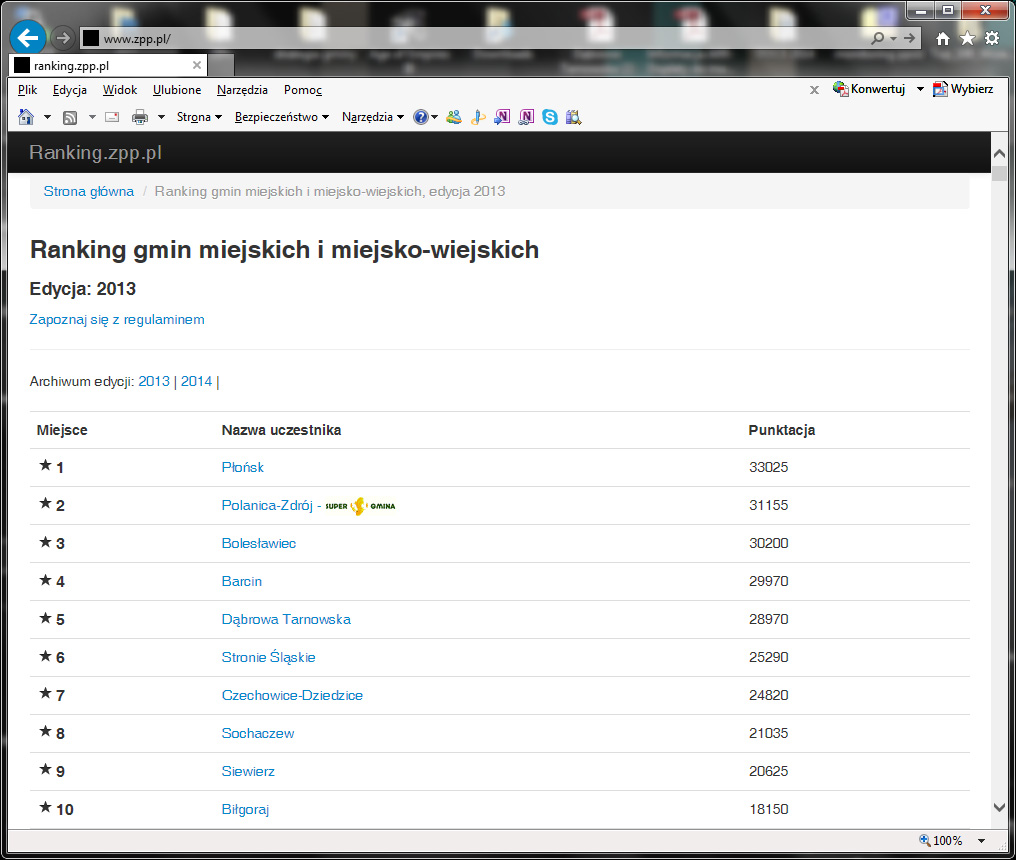Click the RSS feeds icon

(69, 117)
